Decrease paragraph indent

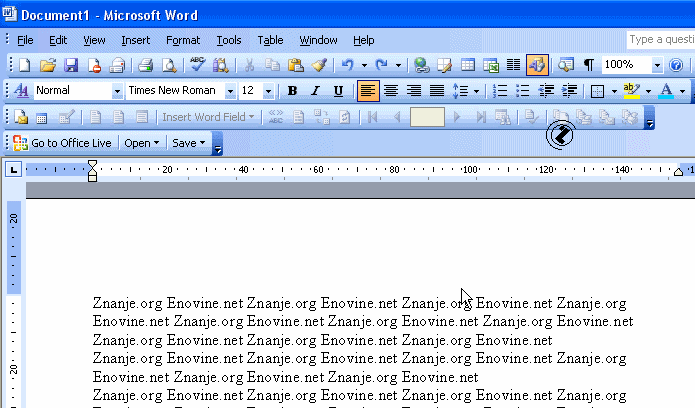[x=546, y=91]
